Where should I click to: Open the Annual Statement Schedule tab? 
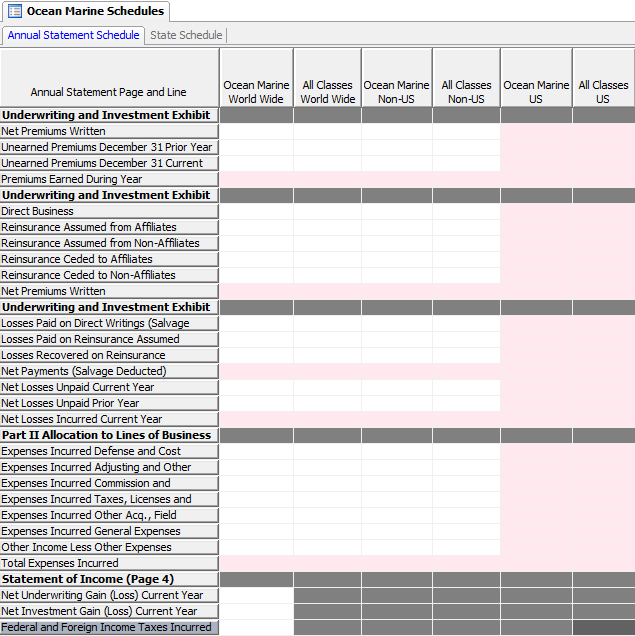[x=73, y=35]
